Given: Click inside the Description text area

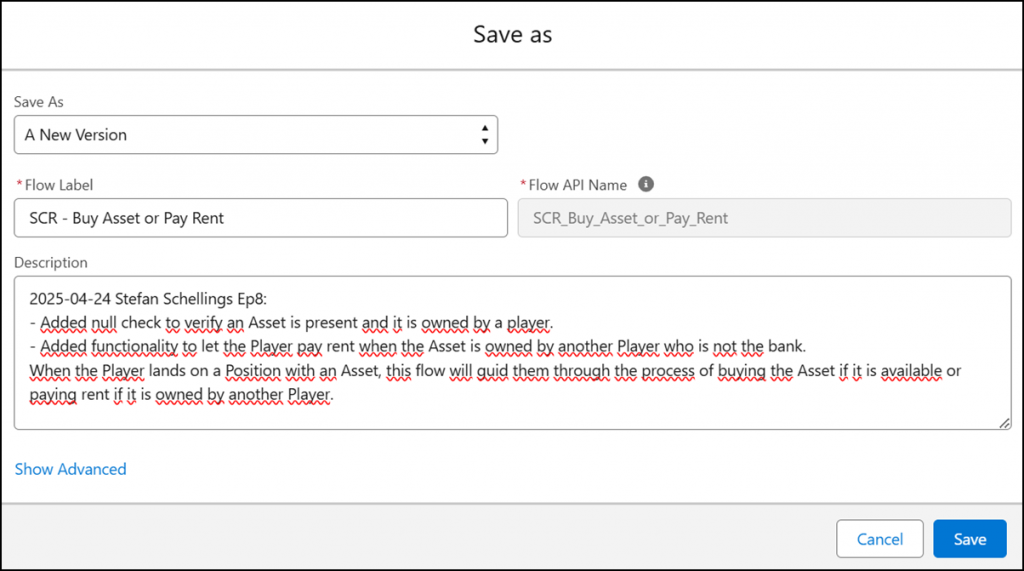Looking at the screenshot, I should [513, 353].
